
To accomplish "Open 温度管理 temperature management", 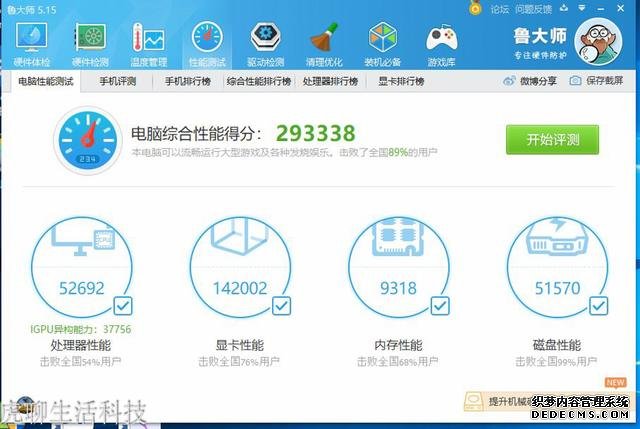I will coord(149,44).
